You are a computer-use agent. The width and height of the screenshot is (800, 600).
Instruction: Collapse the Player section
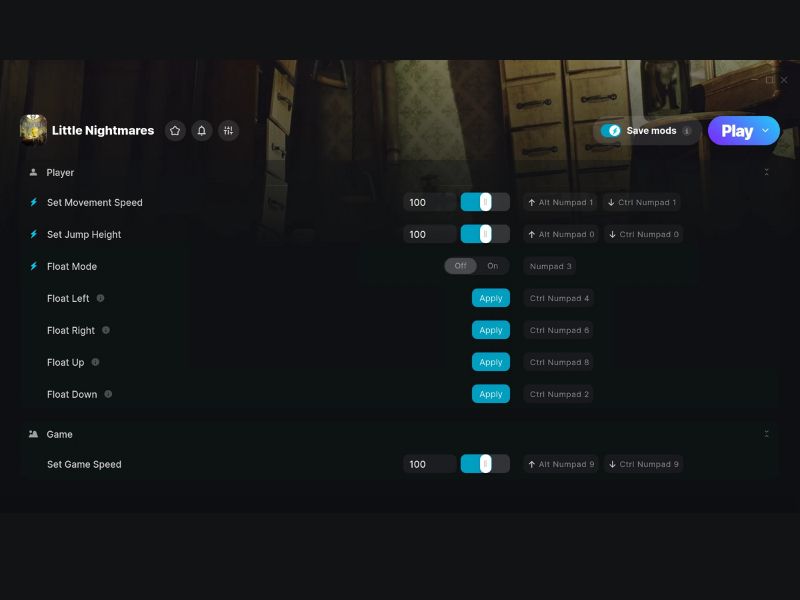point(766,172)
